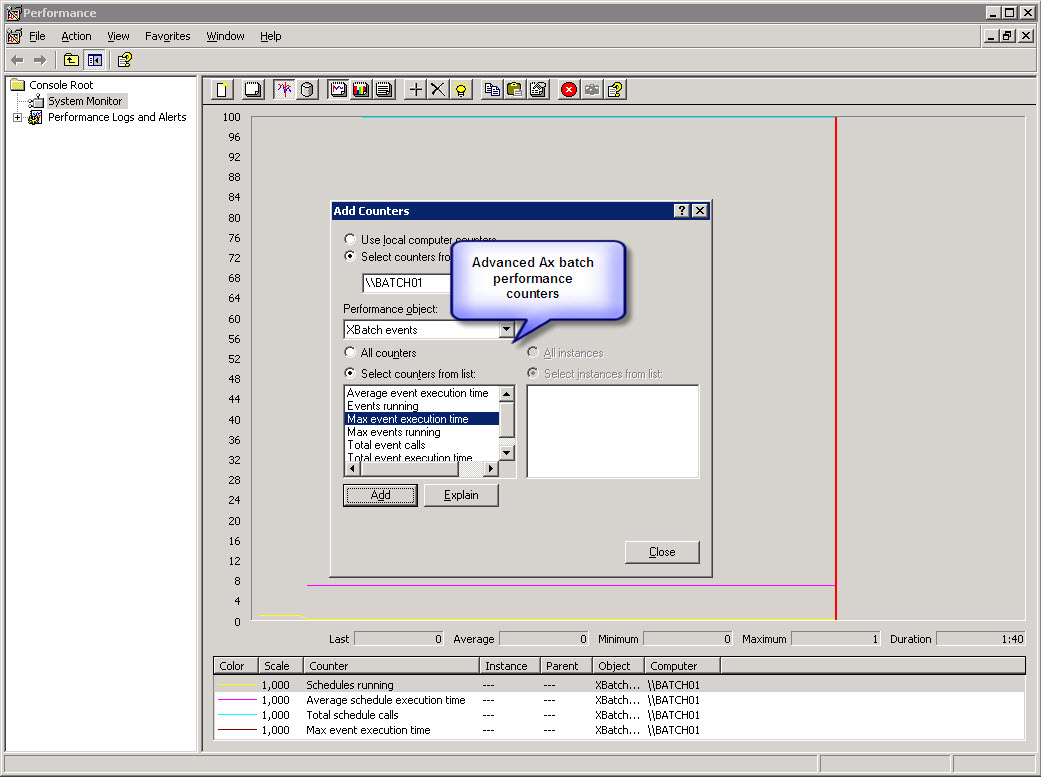Screen dimensions: 1041x777
Task: Switch to View Report mode
Action: [383, 90]
